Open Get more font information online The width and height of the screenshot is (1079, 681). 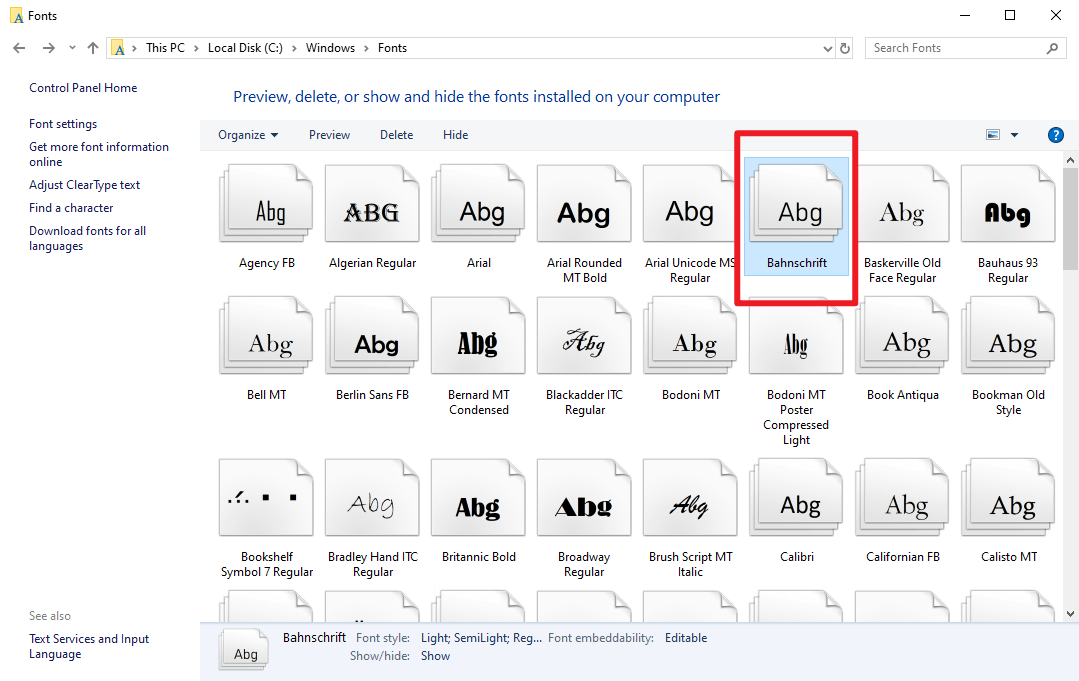tap(98, 154)
